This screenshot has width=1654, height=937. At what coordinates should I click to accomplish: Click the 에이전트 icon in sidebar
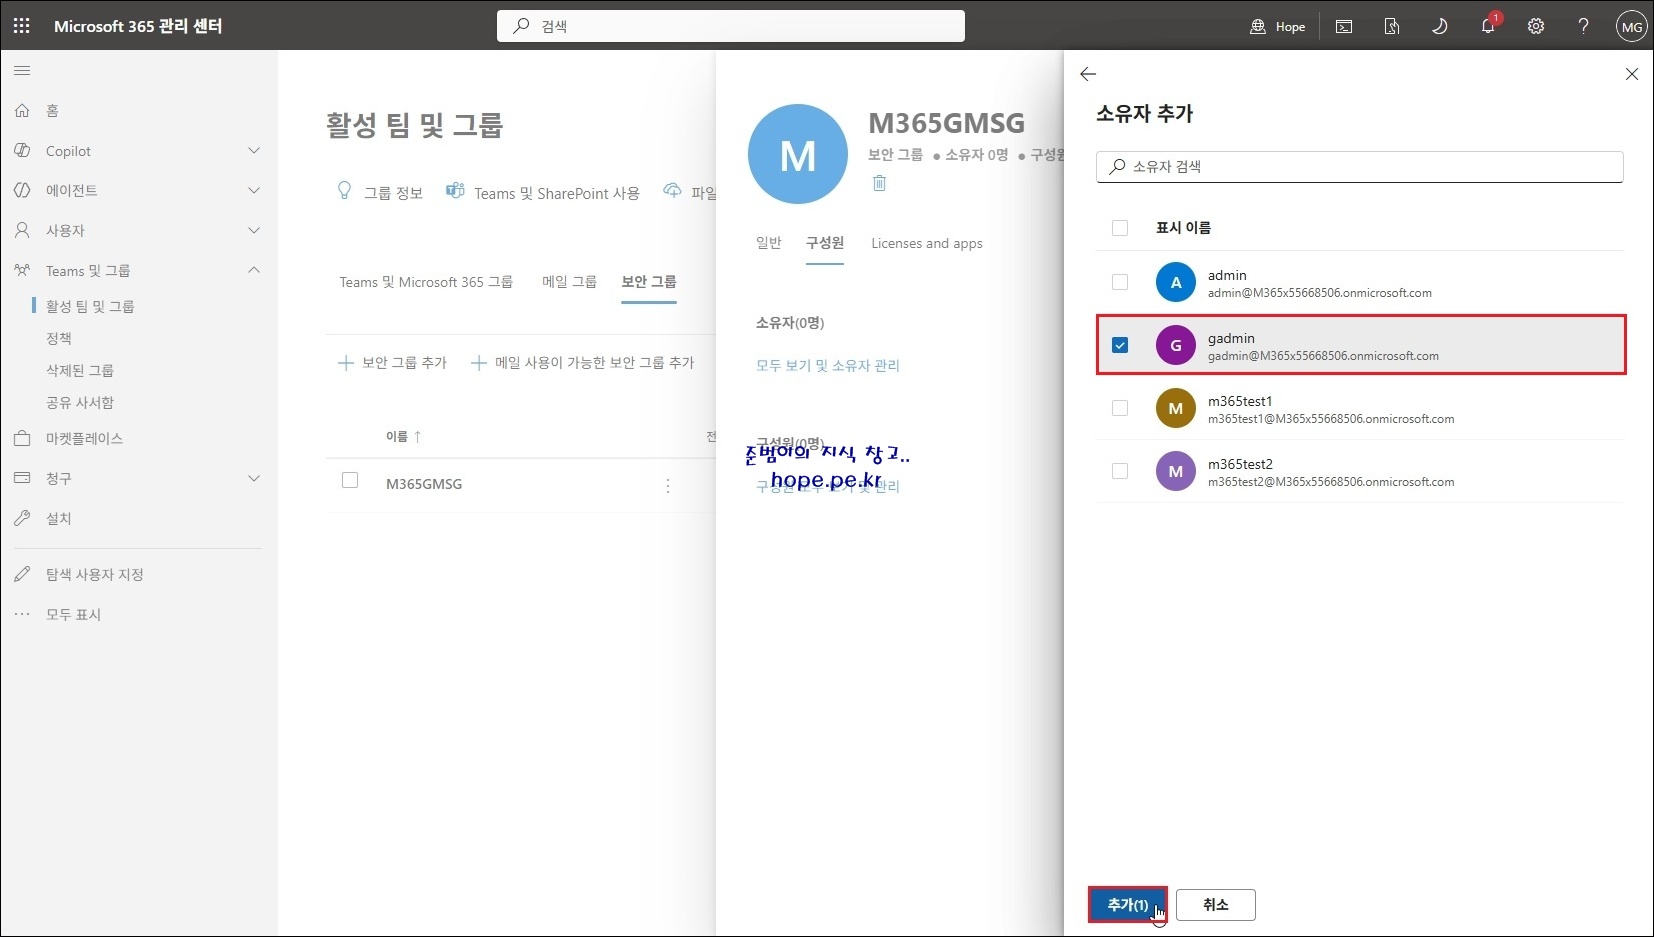pyautogui.click(x=22, y=190)
